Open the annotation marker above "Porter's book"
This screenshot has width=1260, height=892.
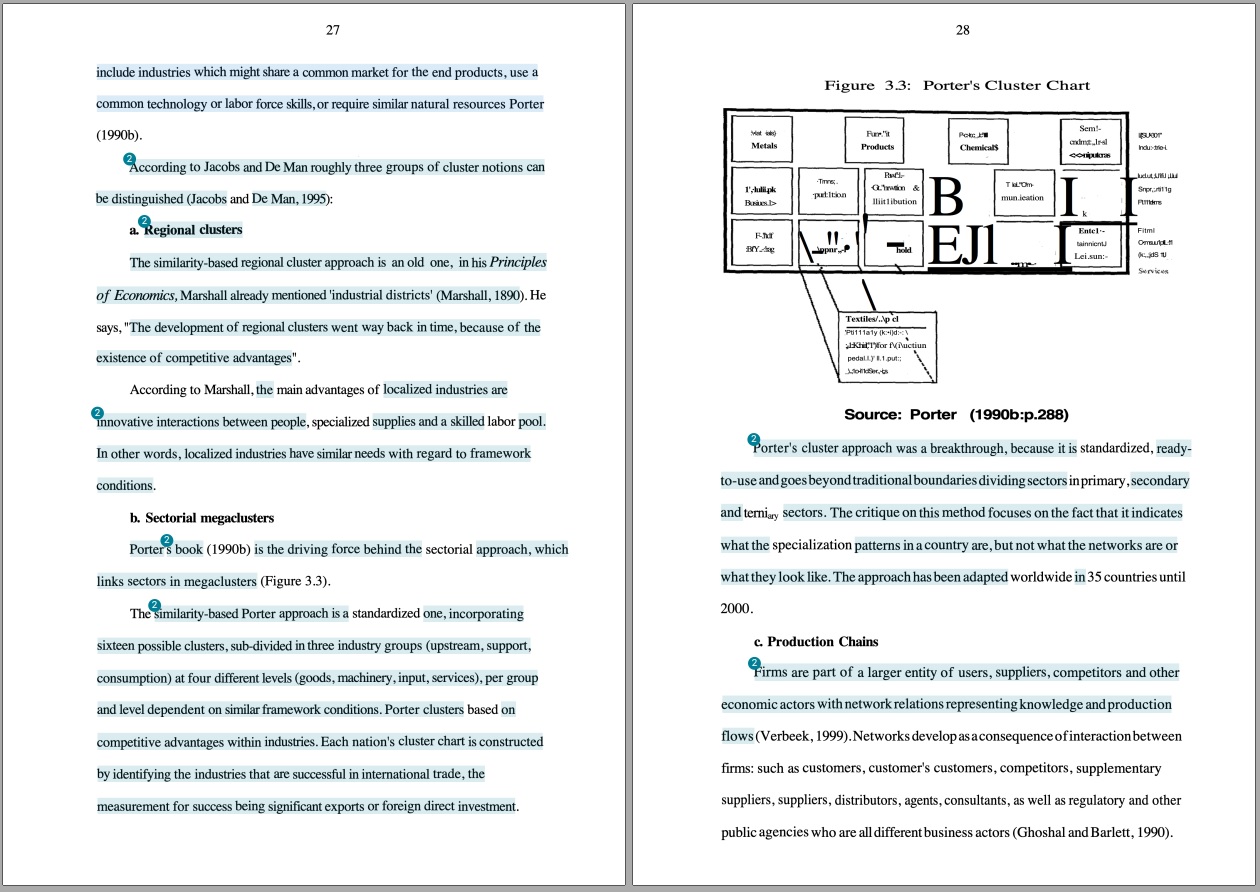click(167, 541)
